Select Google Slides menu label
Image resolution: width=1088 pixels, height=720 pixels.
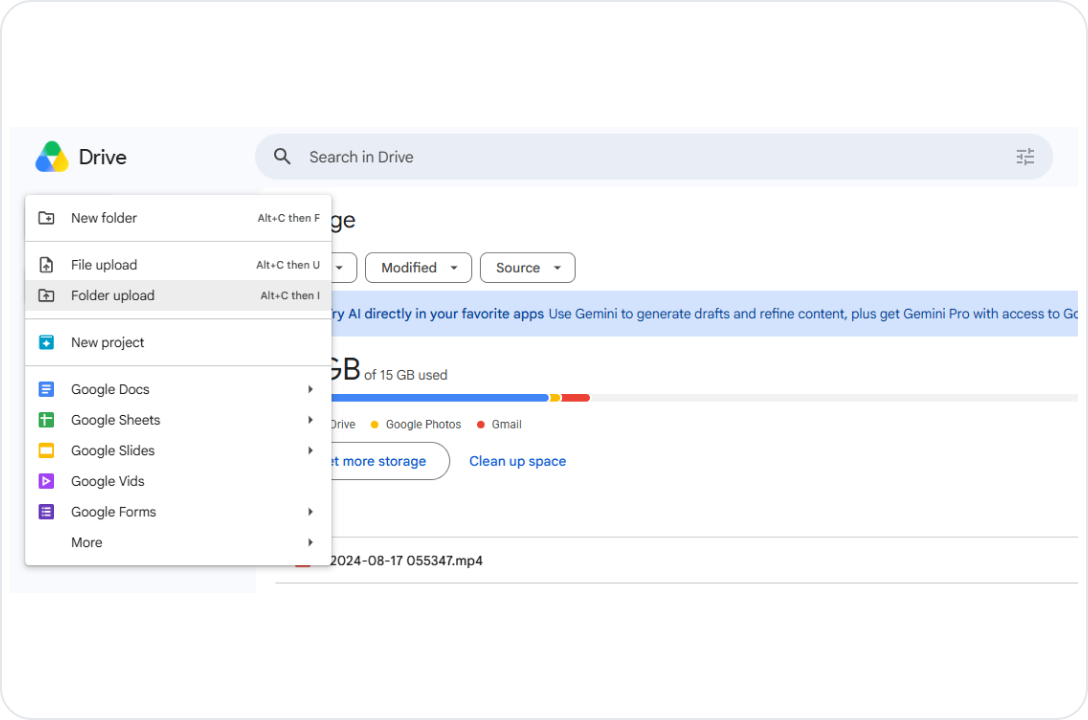coord(113,451)
